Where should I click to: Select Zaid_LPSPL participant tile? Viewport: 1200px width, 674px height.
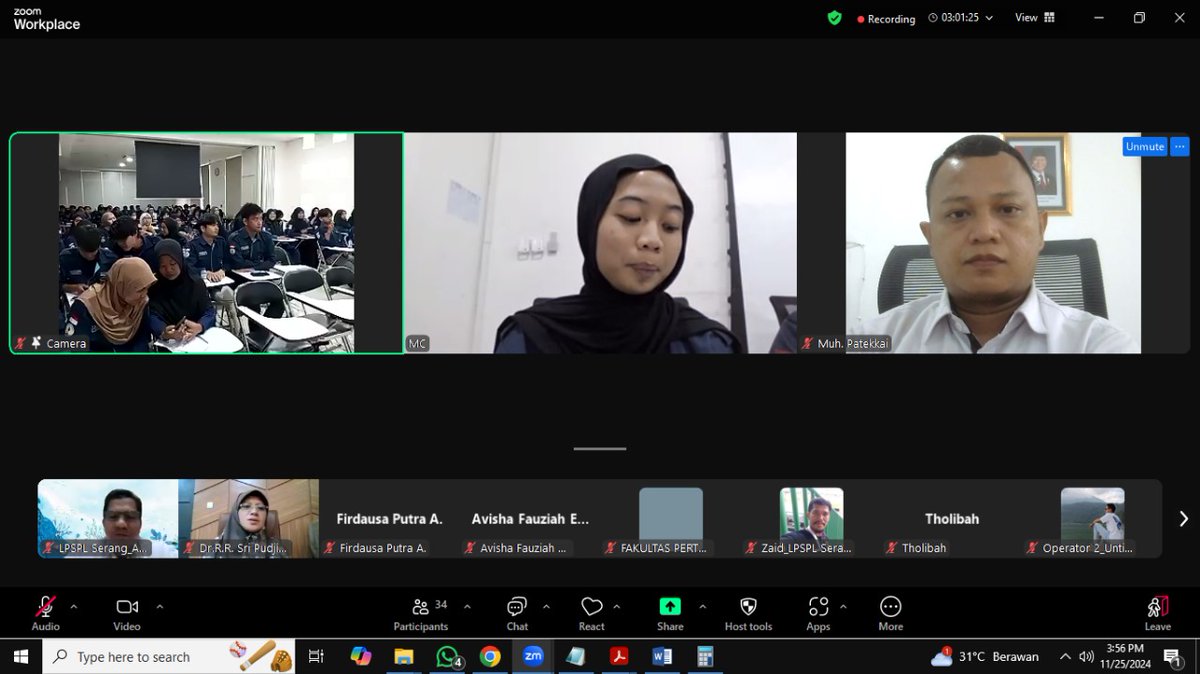tap(811, 518)
